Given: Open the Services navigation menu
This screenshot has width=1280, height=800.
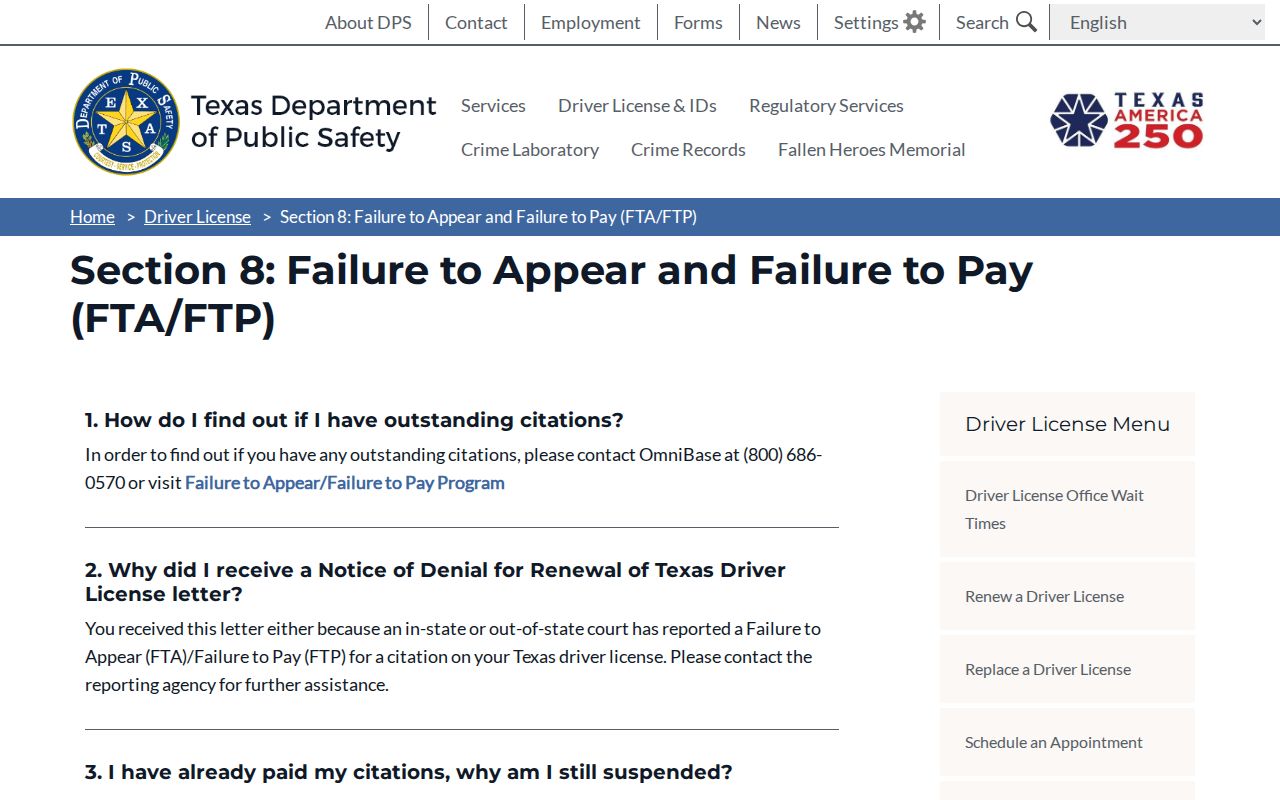Looking at the screenshot, I should tap(493, 105).
